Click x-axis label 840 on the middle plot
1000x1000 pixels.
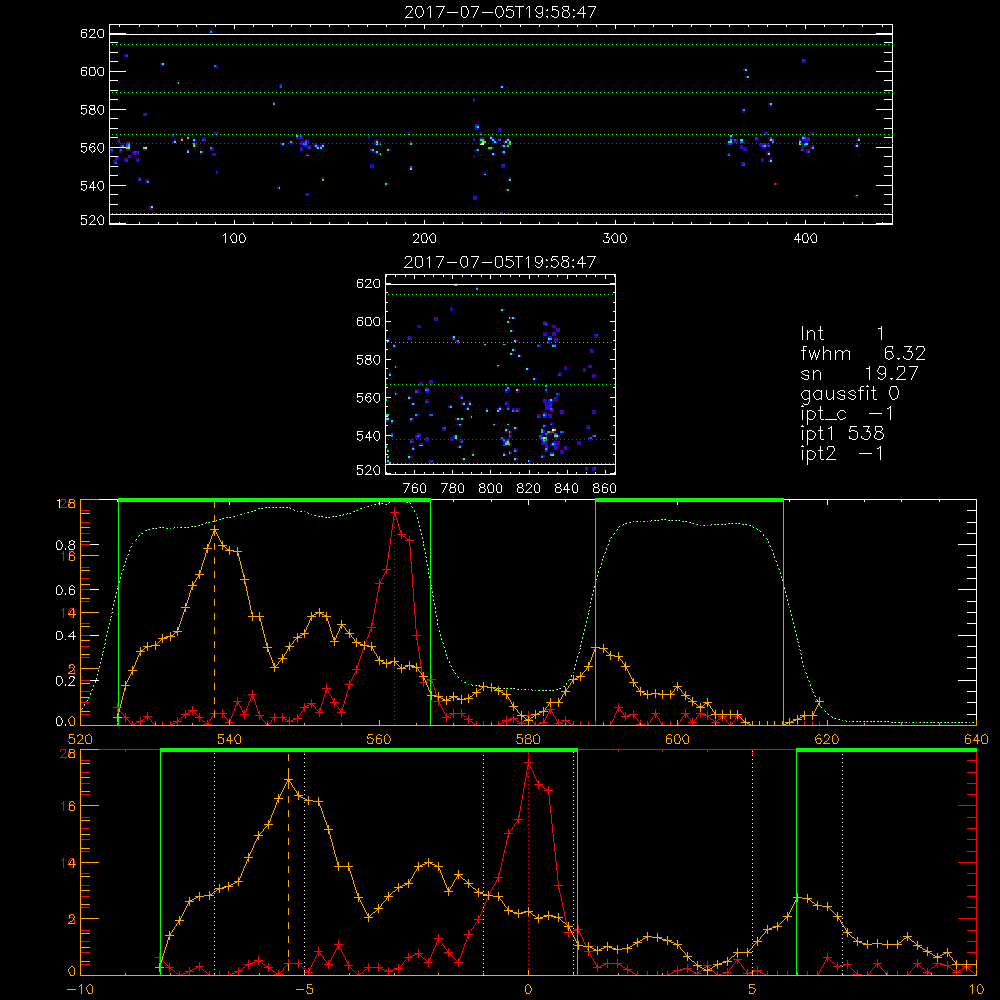pos(567,489)
